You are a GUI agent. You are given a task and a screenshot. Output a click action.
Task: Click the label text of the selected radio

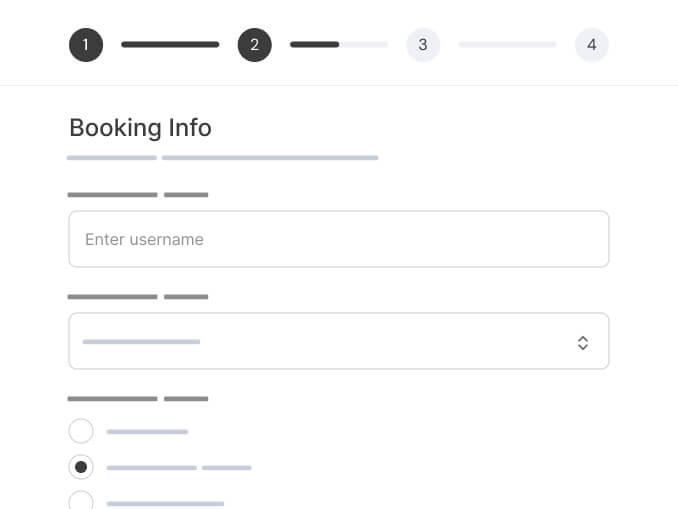click(178, 468)
